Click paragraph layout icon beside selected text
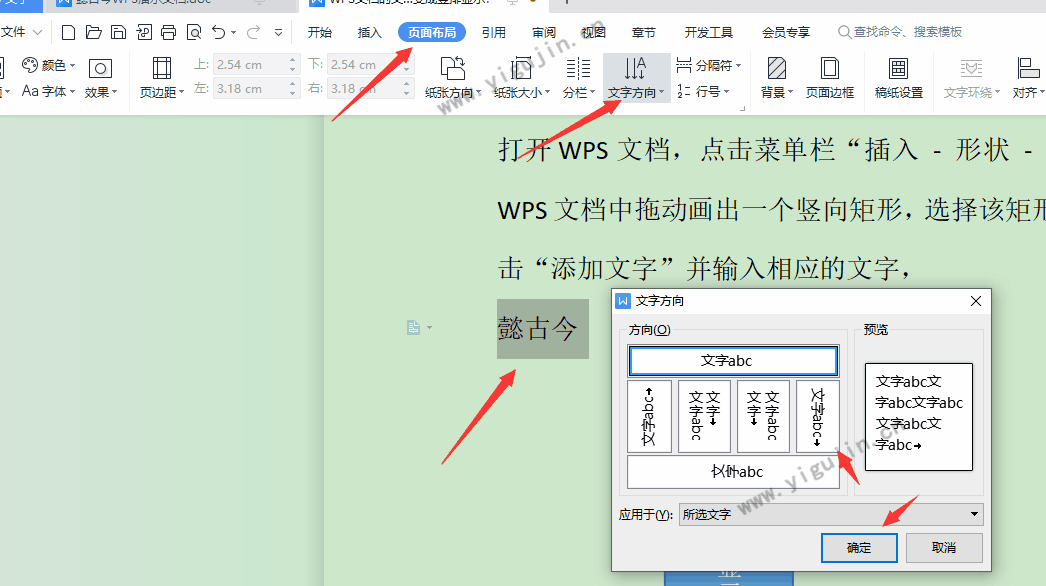 pos(414,327)
